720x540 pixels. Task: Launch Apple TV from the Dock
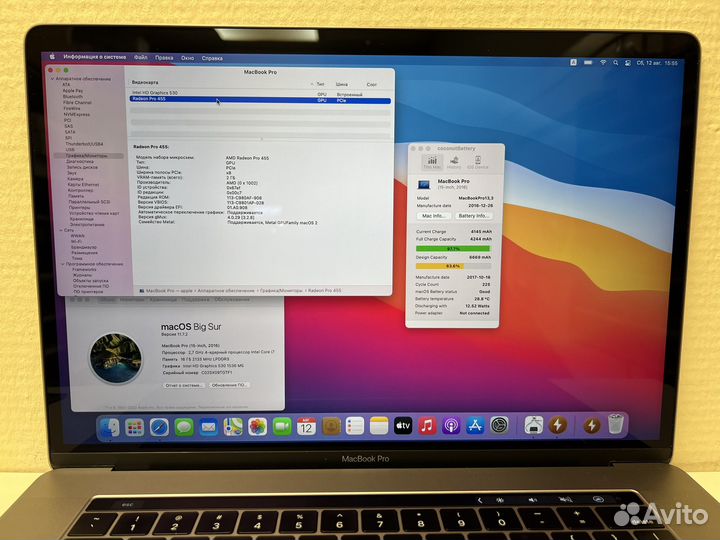pyautogui.click(x=403, y=426)
